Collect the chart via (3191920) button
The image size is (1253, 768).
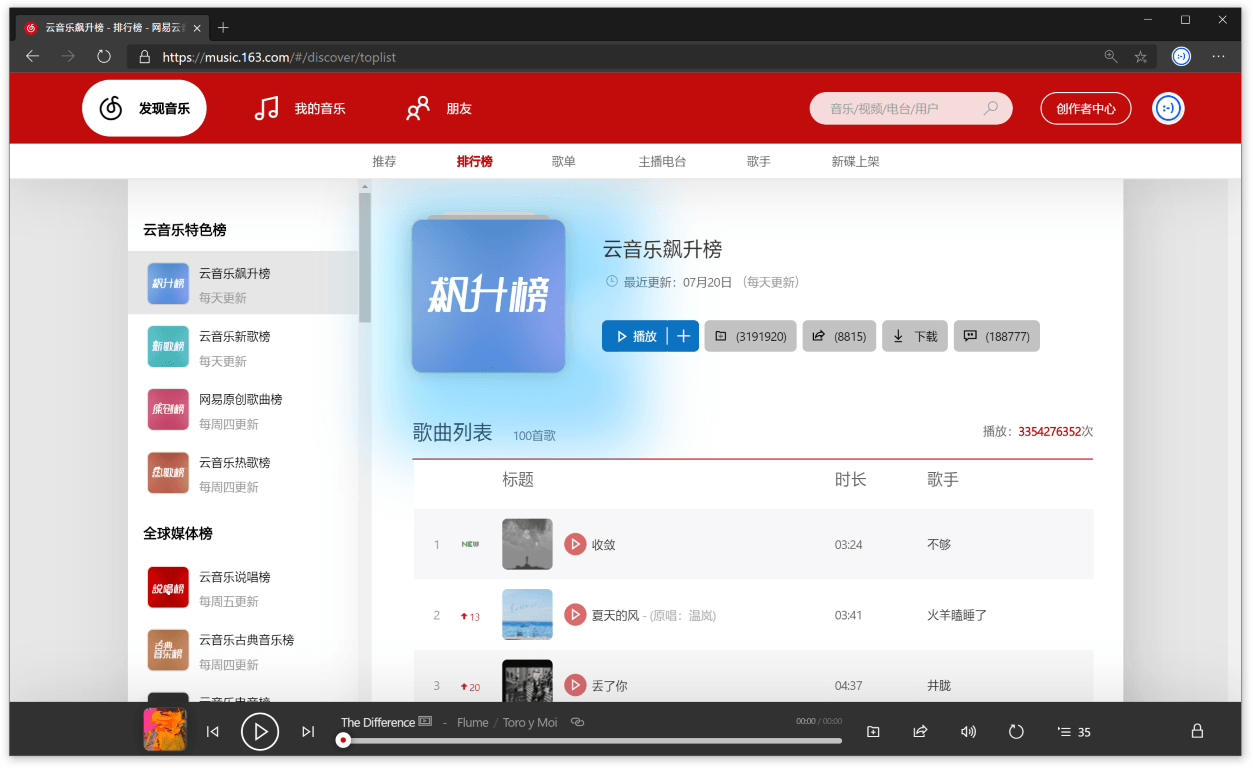pos(751,337)
